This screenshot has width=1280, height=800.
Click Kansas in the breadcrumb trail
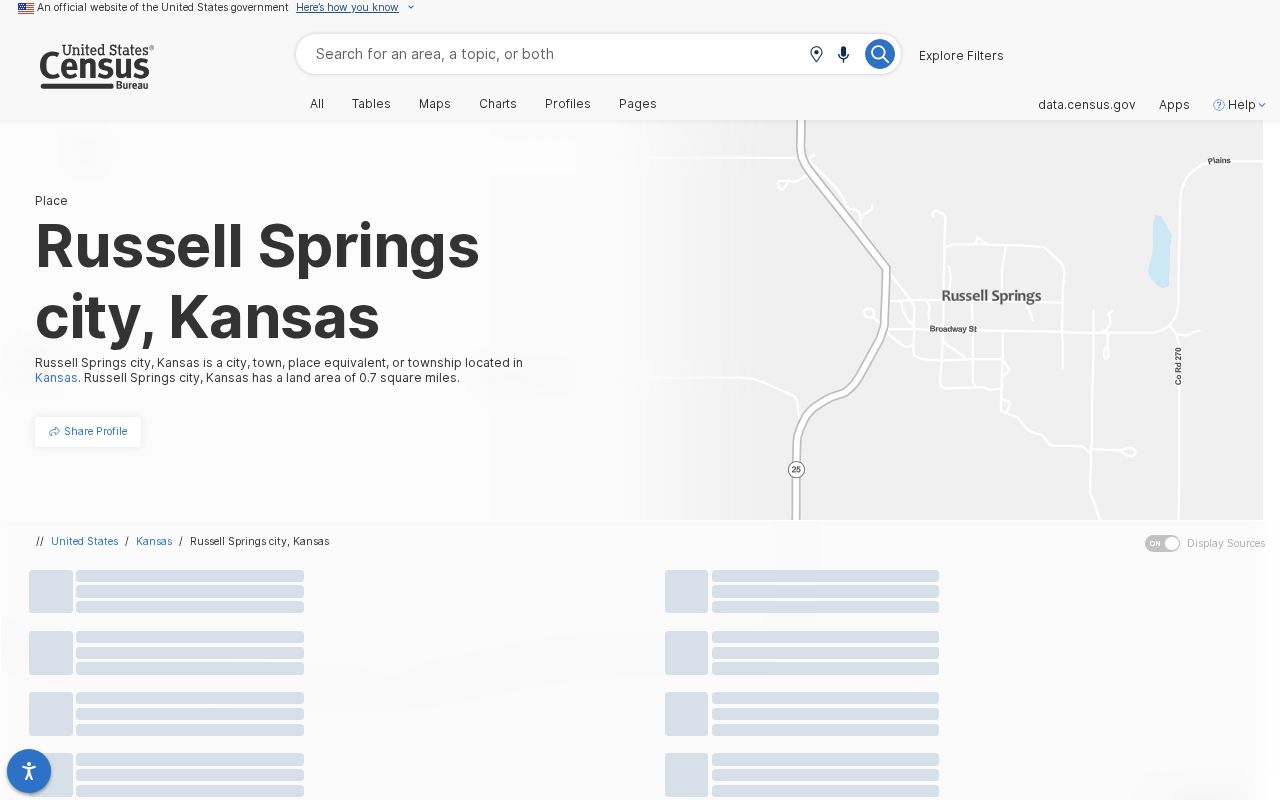(x=154, y=541)
